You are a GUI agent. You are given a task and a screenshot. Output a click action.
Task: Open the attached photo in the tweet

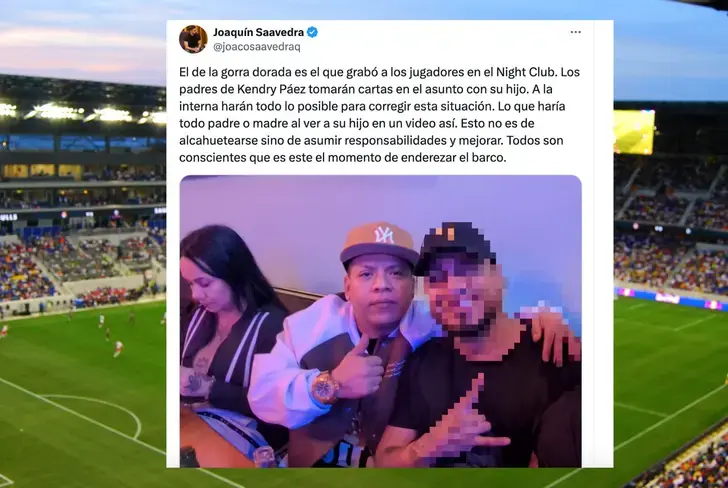click(381, 321)
